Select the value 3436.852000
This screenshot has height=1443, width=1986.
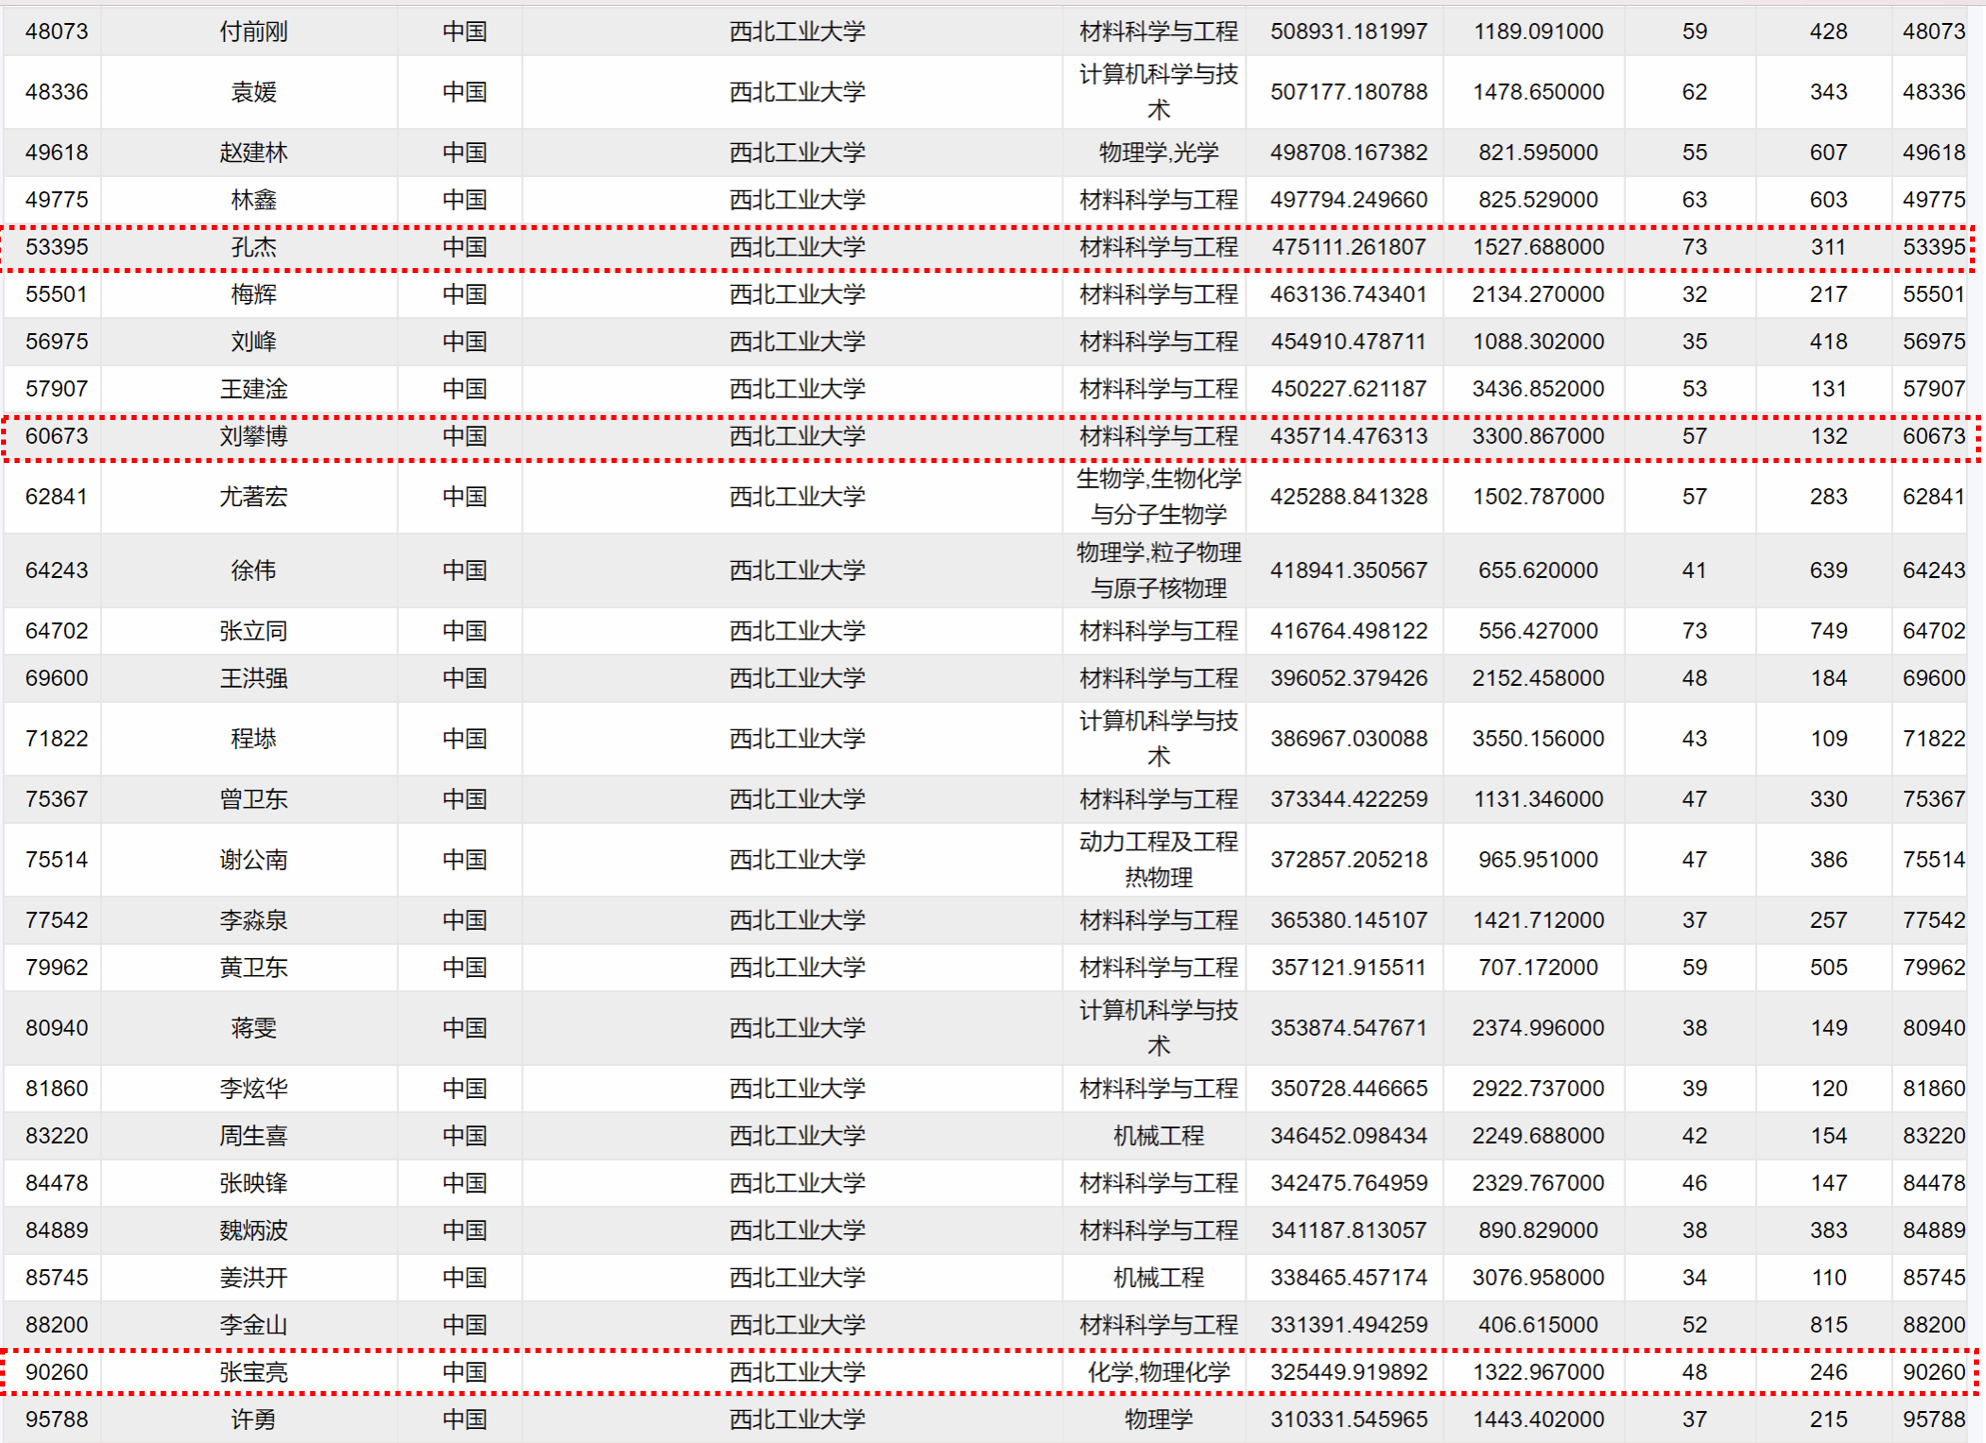point(1538,389)
